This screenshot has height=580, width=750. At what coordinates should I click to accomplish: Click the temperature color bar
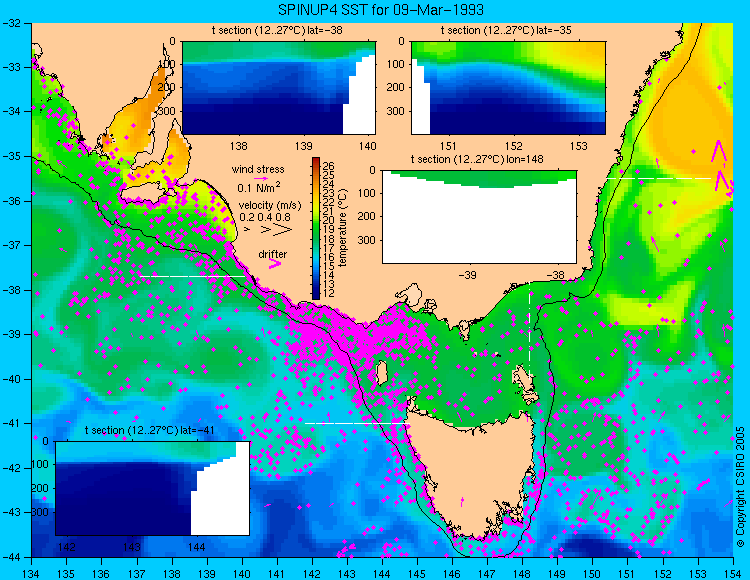[x=316, y=229]
